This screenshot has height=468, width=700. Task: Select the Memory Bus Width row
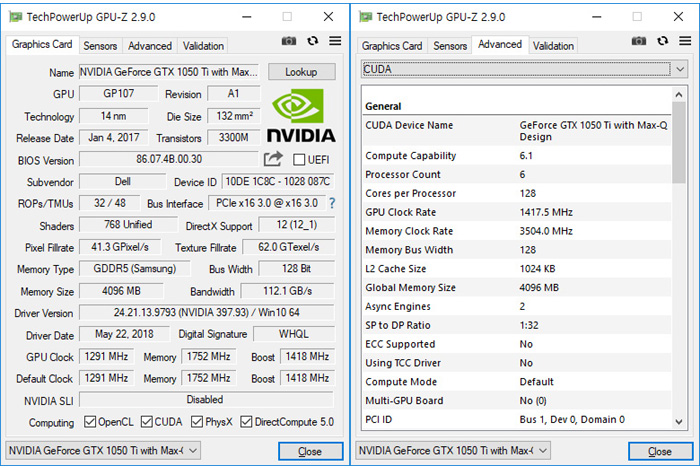click(517, 250)
